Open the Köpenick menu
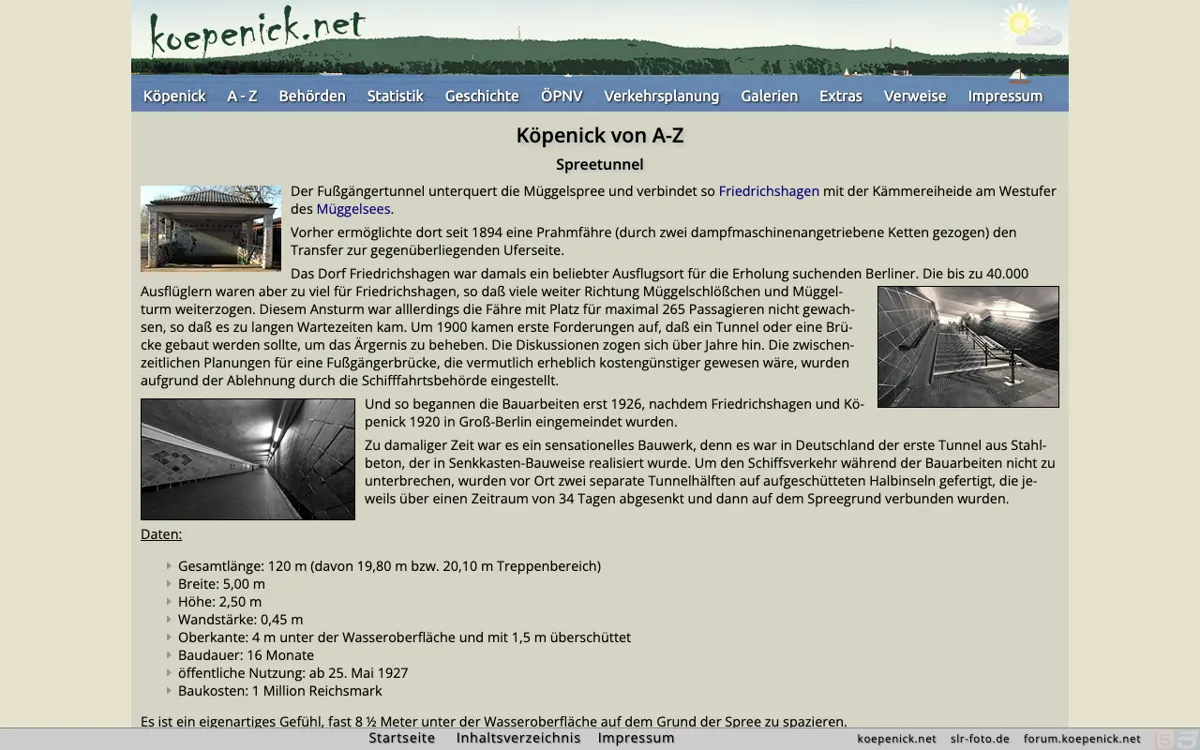 click(x=174, y=96)
